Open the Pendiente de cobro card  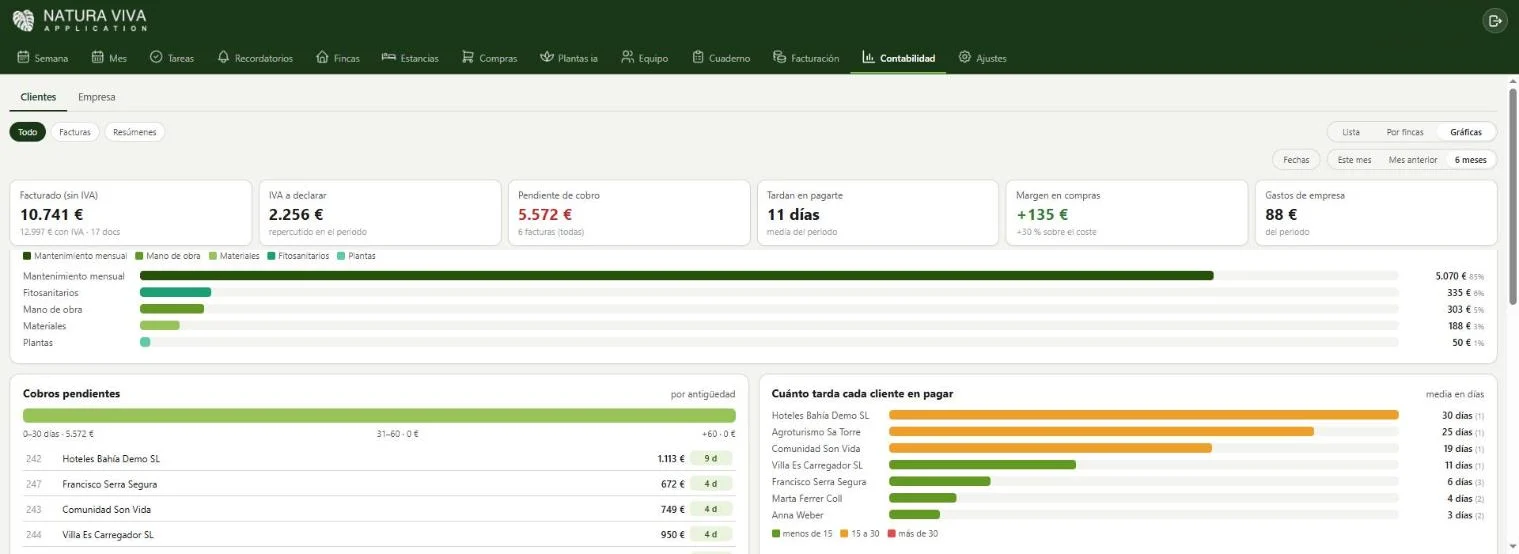coord(629,213)
